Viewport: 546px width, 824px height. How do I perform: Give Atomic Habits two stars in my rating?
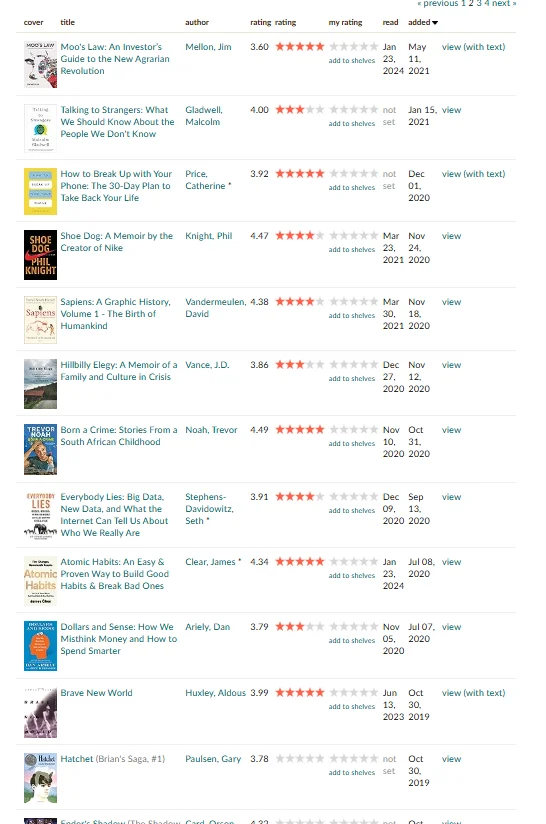pyautogui.click(x=344, y=562)
